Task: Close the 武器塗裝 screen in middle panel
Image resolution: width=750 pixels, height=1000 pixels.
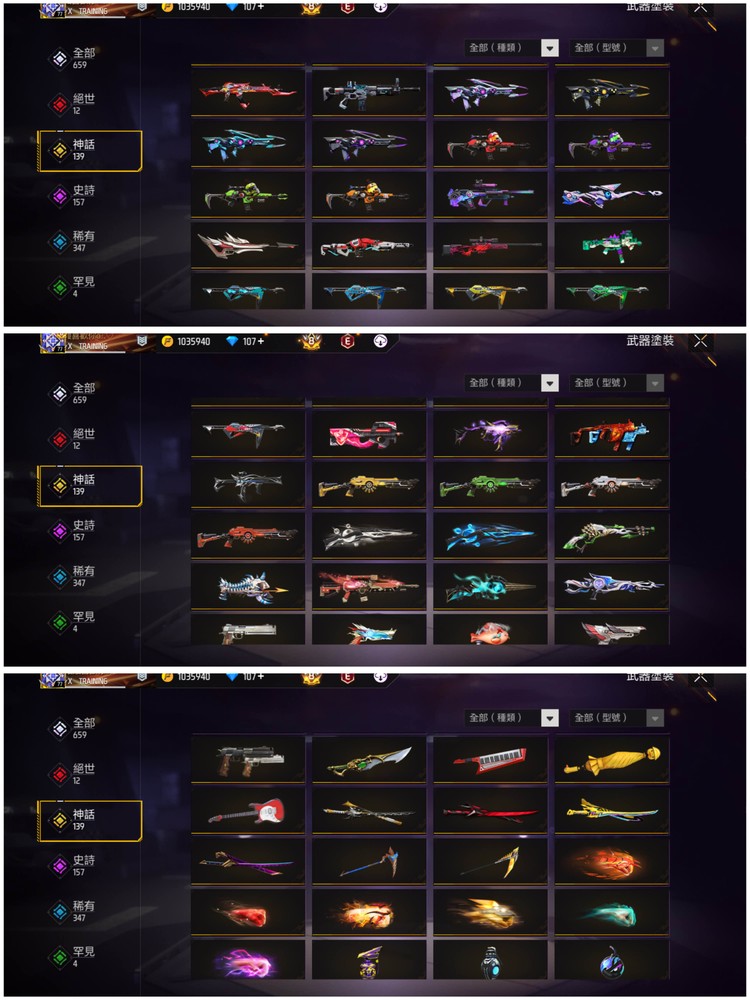Action: [700, 342]
